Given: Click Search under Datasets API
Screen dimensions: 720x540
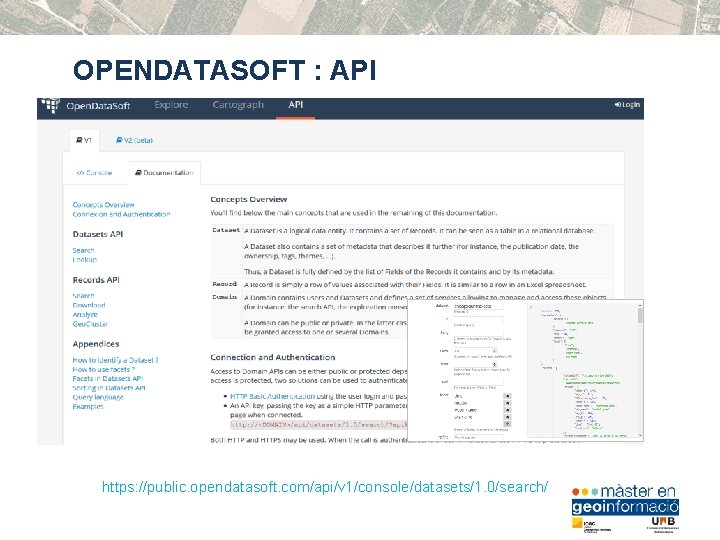Looking at the screenshot, I should pyautogui.click(x=84, y=250).
